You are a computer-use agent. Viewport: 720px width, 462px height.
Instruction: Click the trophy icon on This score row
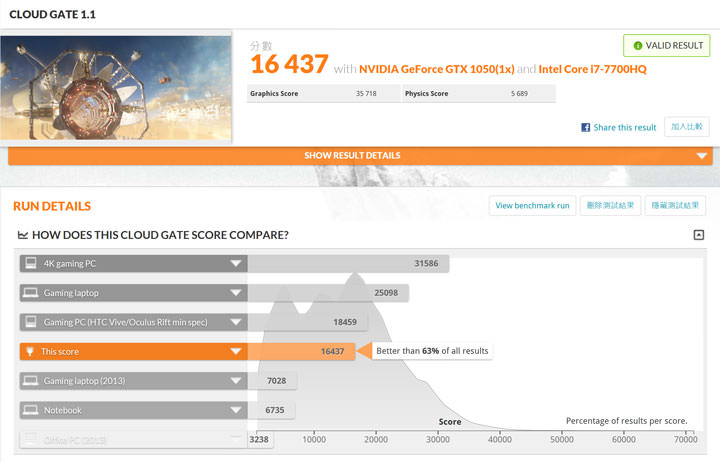31,352
